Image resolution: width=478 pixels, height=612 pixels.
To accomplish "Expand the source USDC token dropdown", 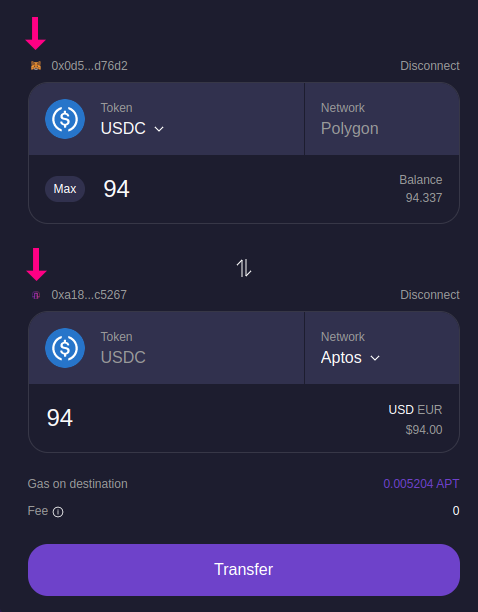I will coord(132,128).
